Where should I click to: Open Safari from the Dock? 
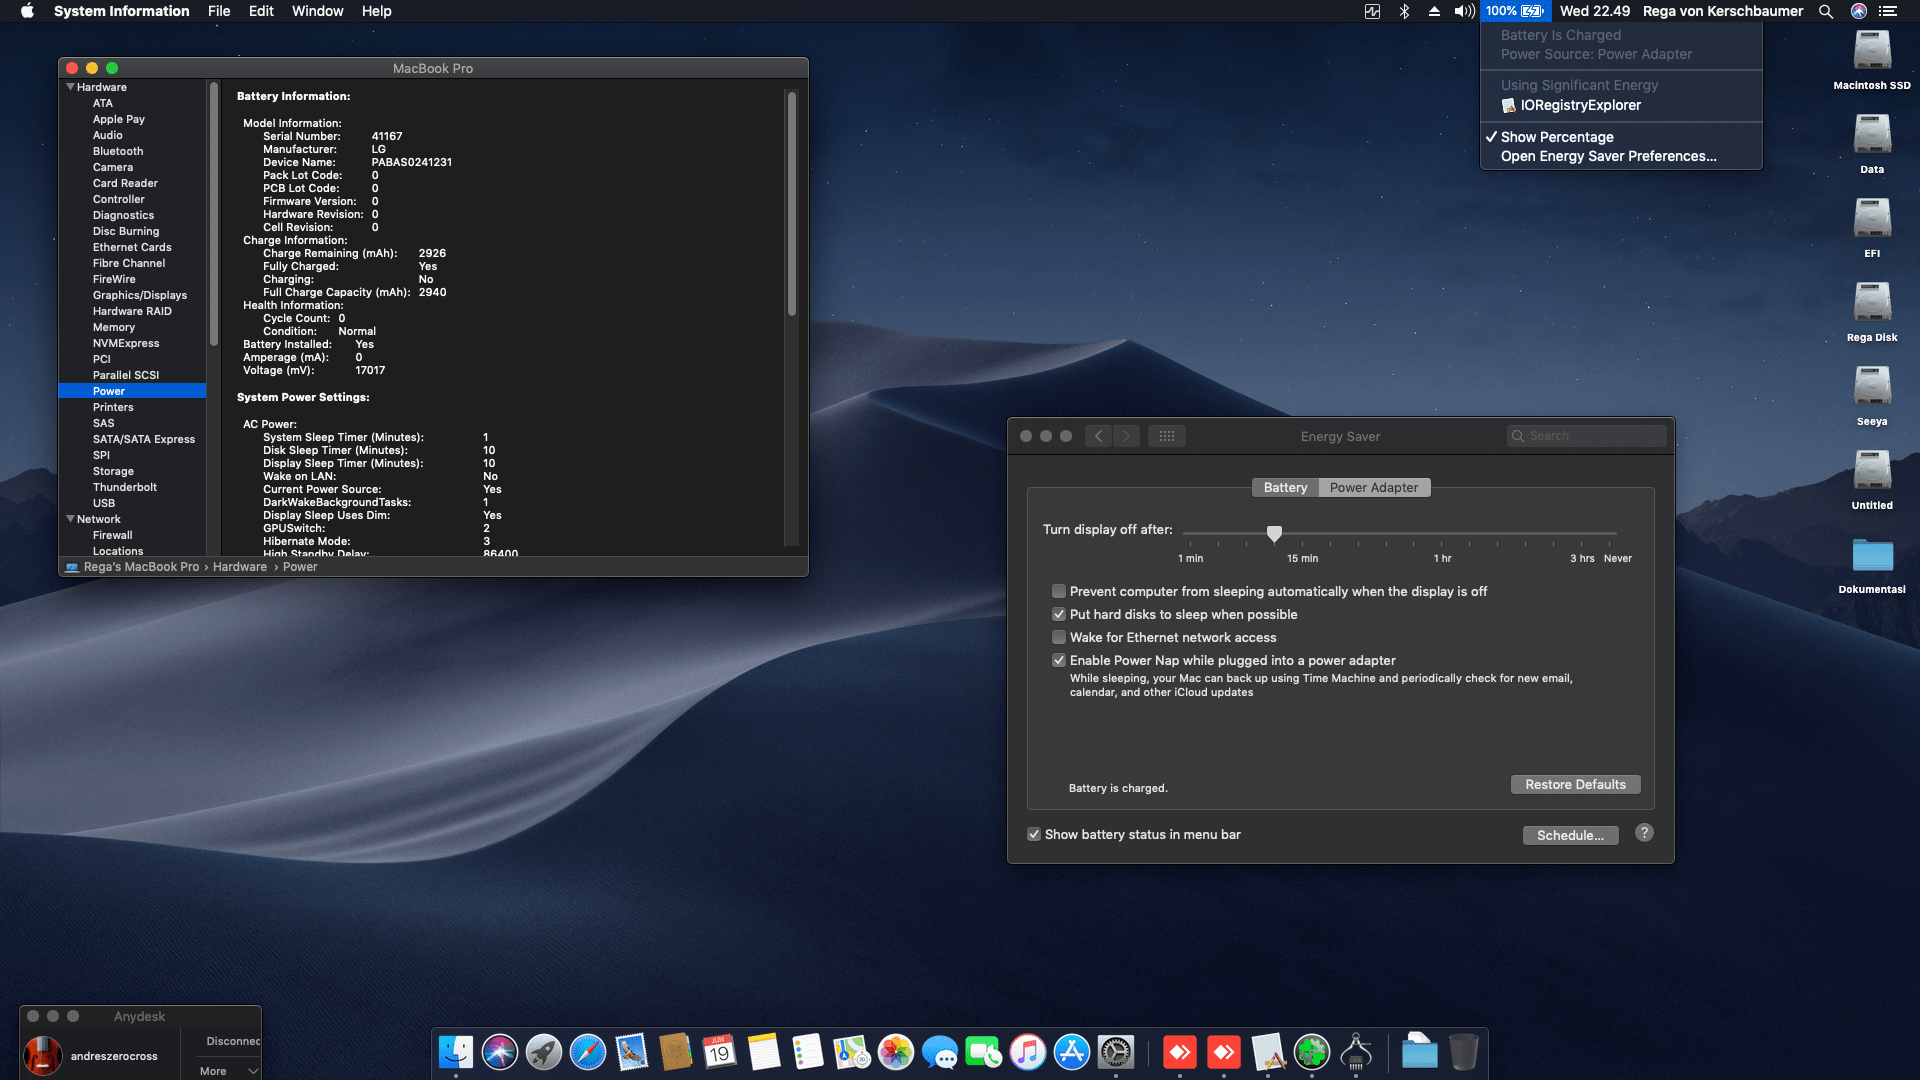tap(588, 1052)
